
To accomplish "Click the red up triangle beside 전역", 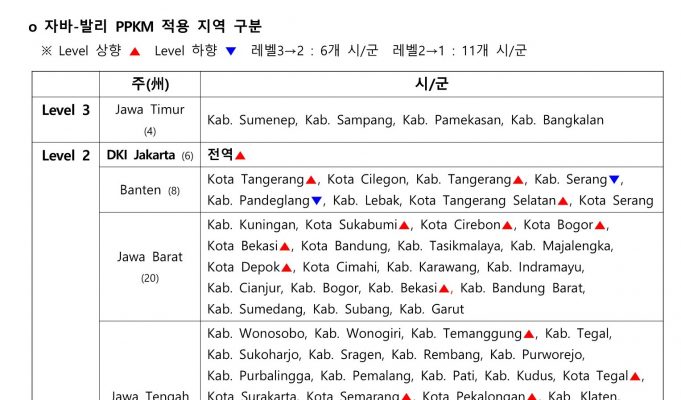I will (240, 156).
